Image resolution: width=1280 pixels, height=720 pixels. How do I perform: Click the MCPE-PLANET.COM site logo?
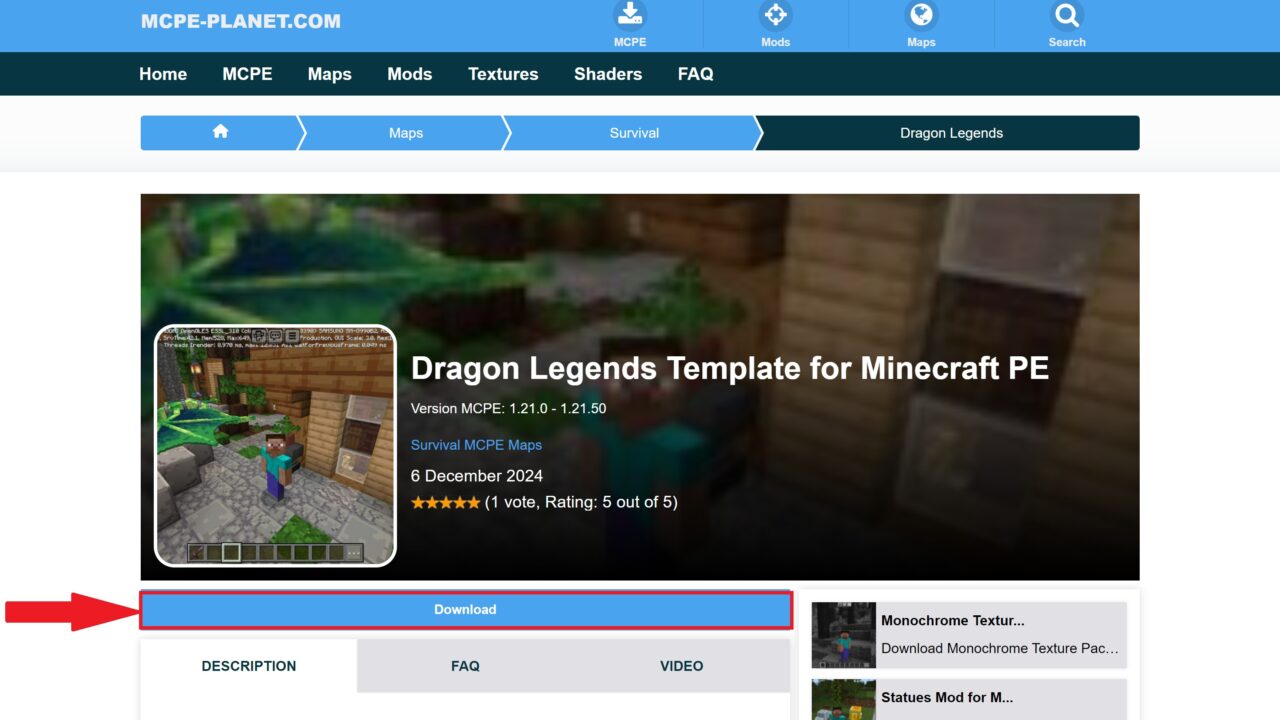point(241,21)
